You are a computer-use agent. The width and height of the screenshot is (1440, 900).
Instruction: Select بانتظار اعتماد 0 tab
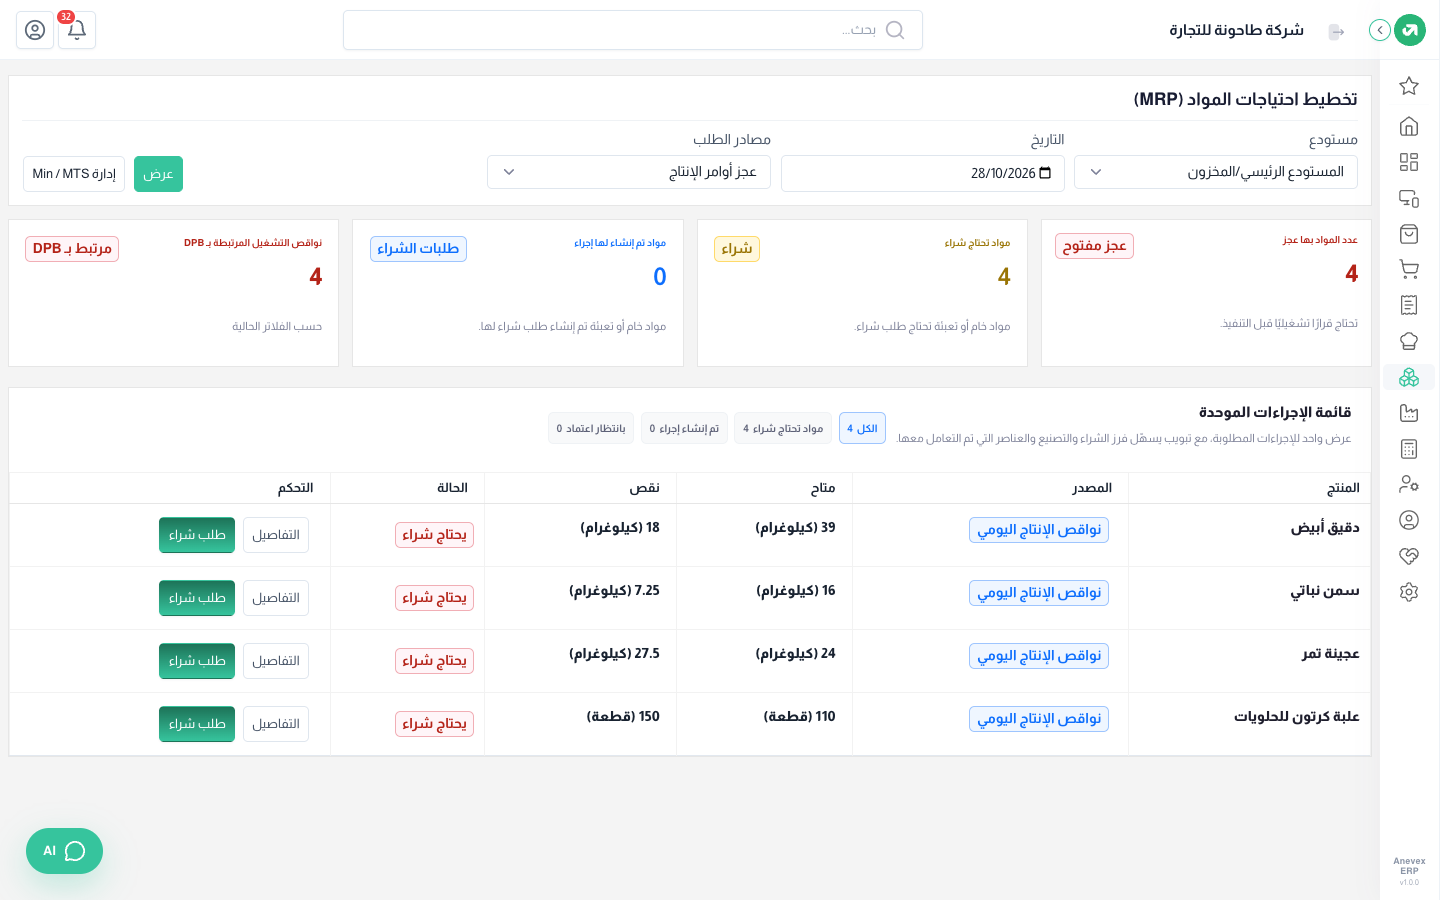click(x=591, y=428)
